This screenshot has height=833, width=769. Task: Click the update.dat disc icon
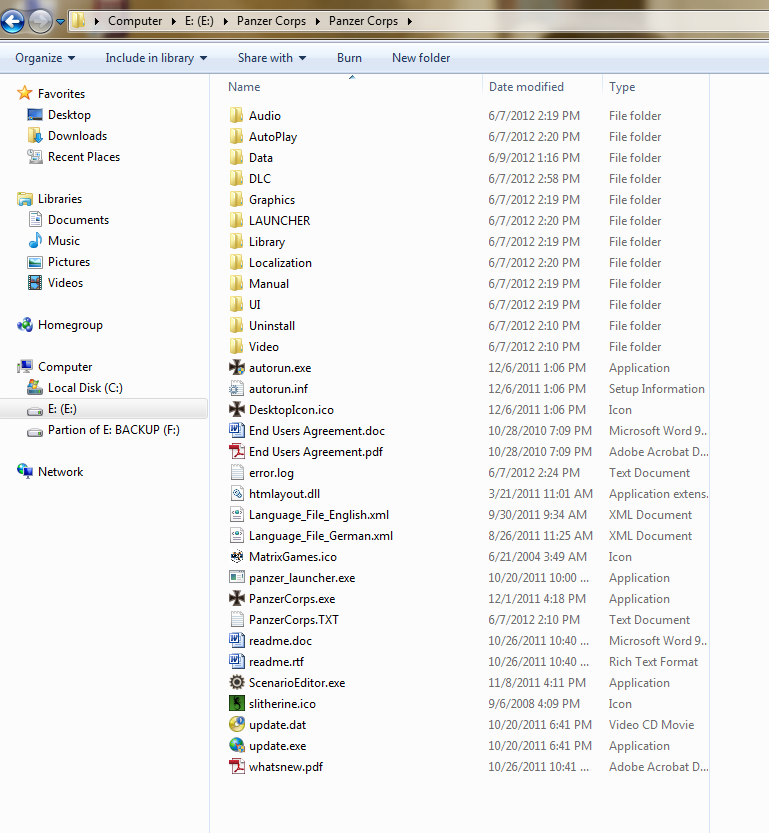click(x=237, y=725)
